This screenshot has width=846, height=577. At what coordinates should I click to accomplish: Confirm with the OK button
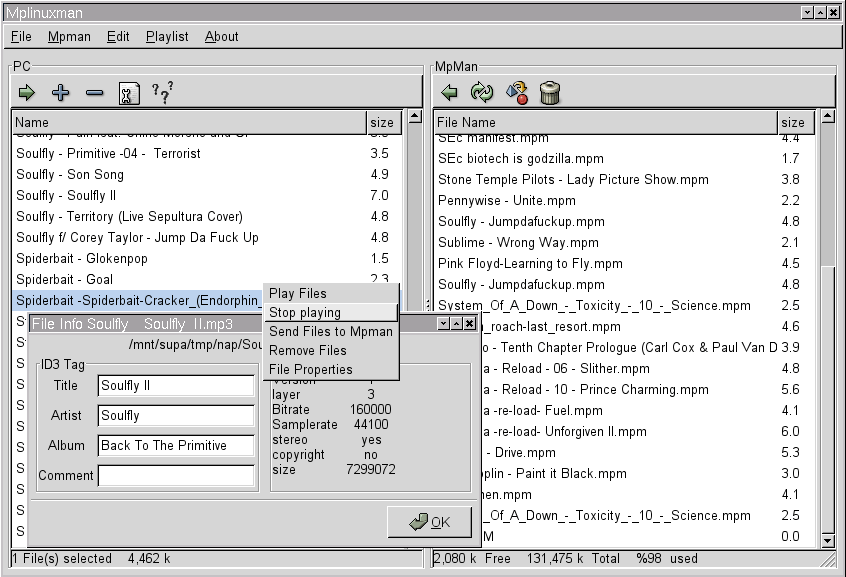pyautogui.click(x=428, y=521)
